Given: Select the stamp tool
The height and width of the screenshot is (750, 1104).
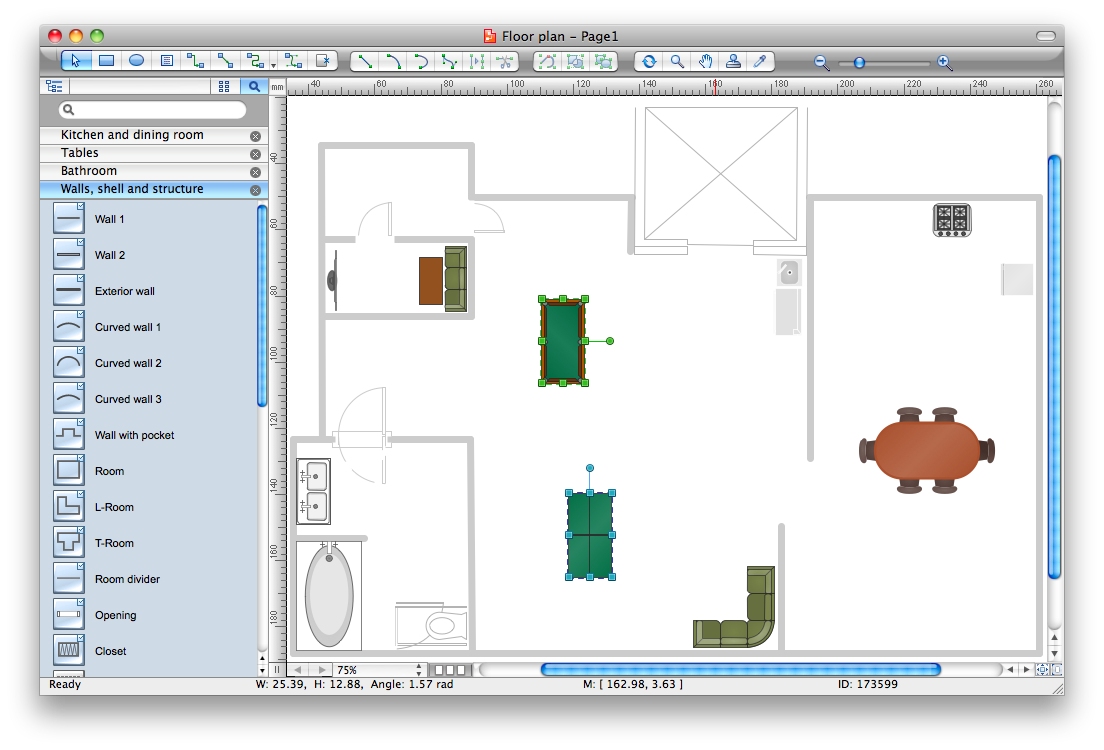Looking at the screenshot, I should tap(733, 61).
